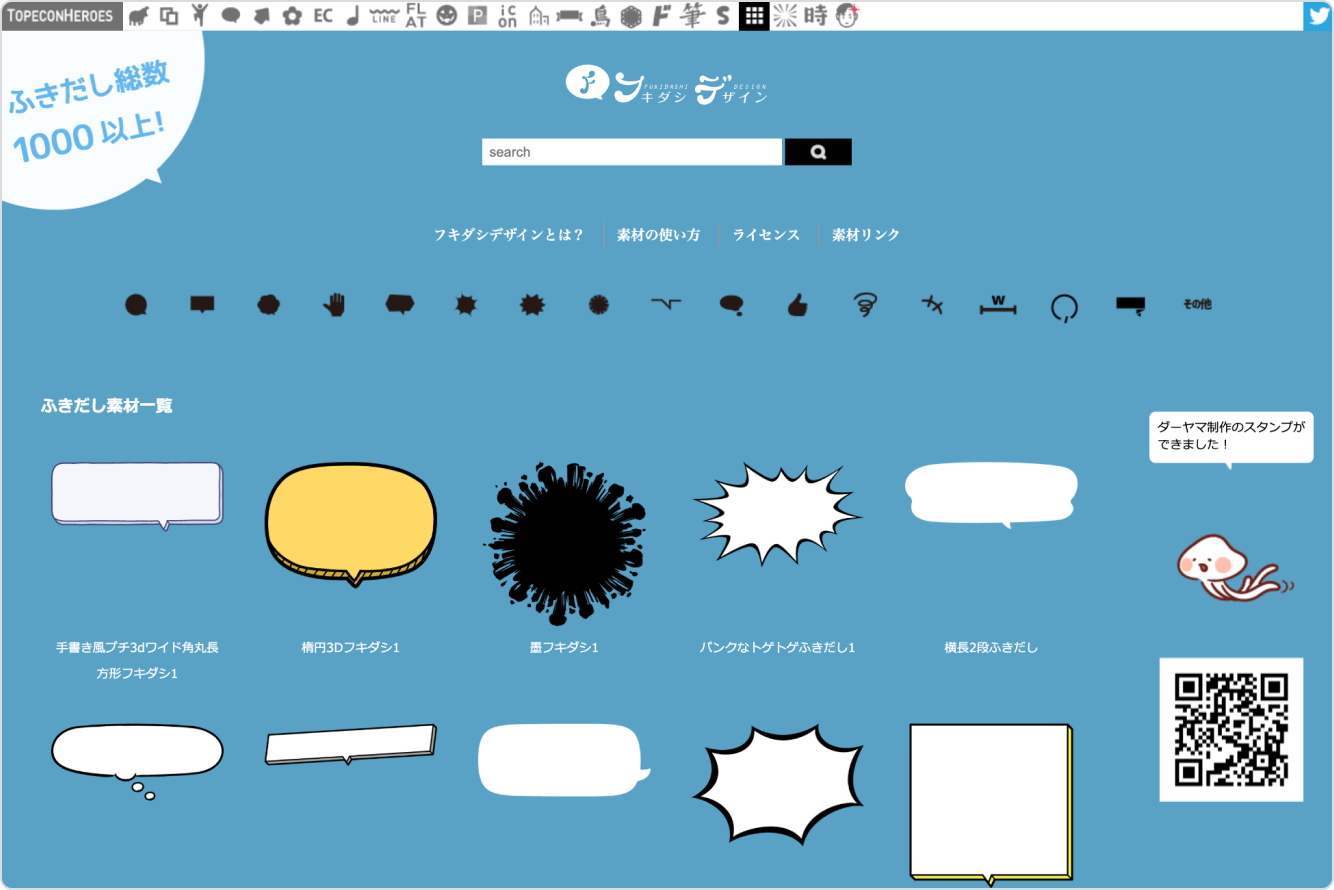The height and width of the screenshot is (890, 1334).
Task: Open the oval thought bubble thumbnail
Action: tap(137, 762)
